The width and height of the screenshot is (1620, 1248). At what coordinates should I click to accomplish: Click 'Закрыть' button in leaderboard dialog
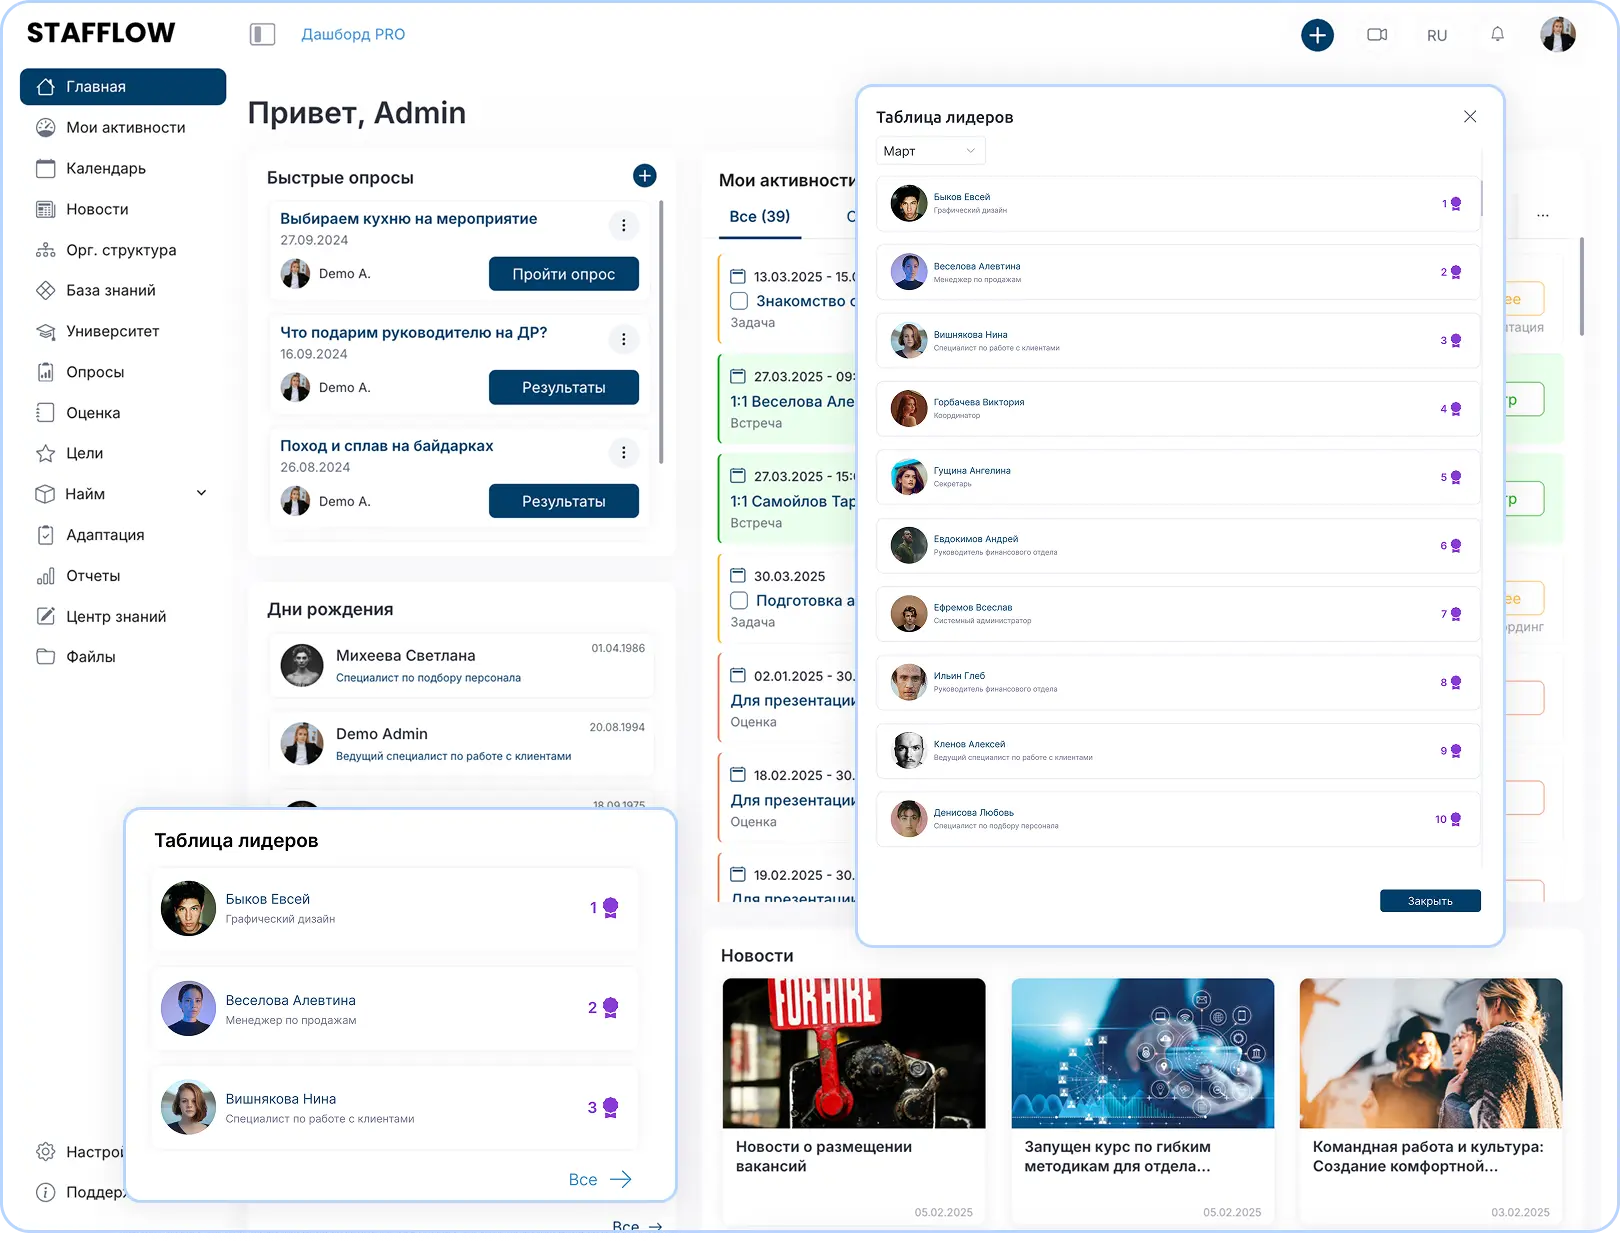(x=1430, y=901)
